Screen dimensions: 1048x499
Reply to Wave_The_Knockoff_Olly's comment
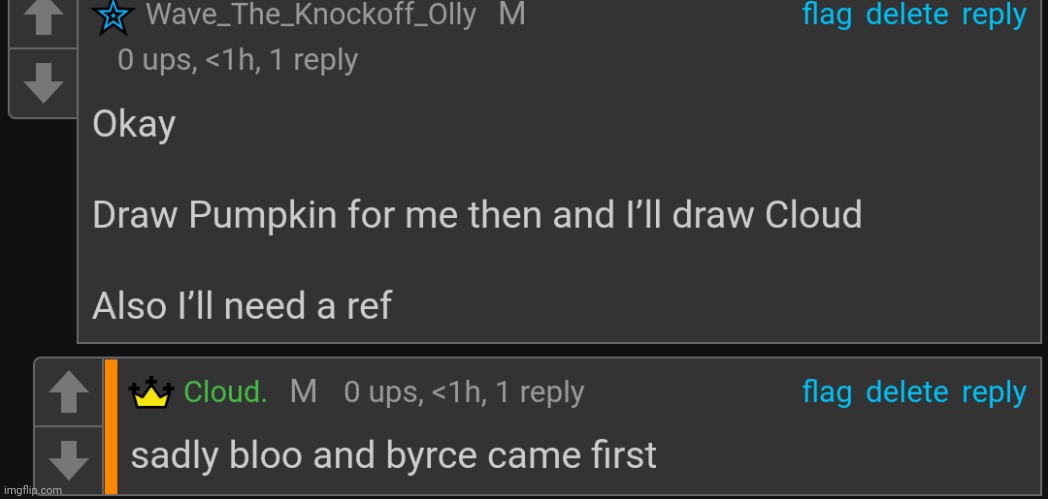click(994, 15)
